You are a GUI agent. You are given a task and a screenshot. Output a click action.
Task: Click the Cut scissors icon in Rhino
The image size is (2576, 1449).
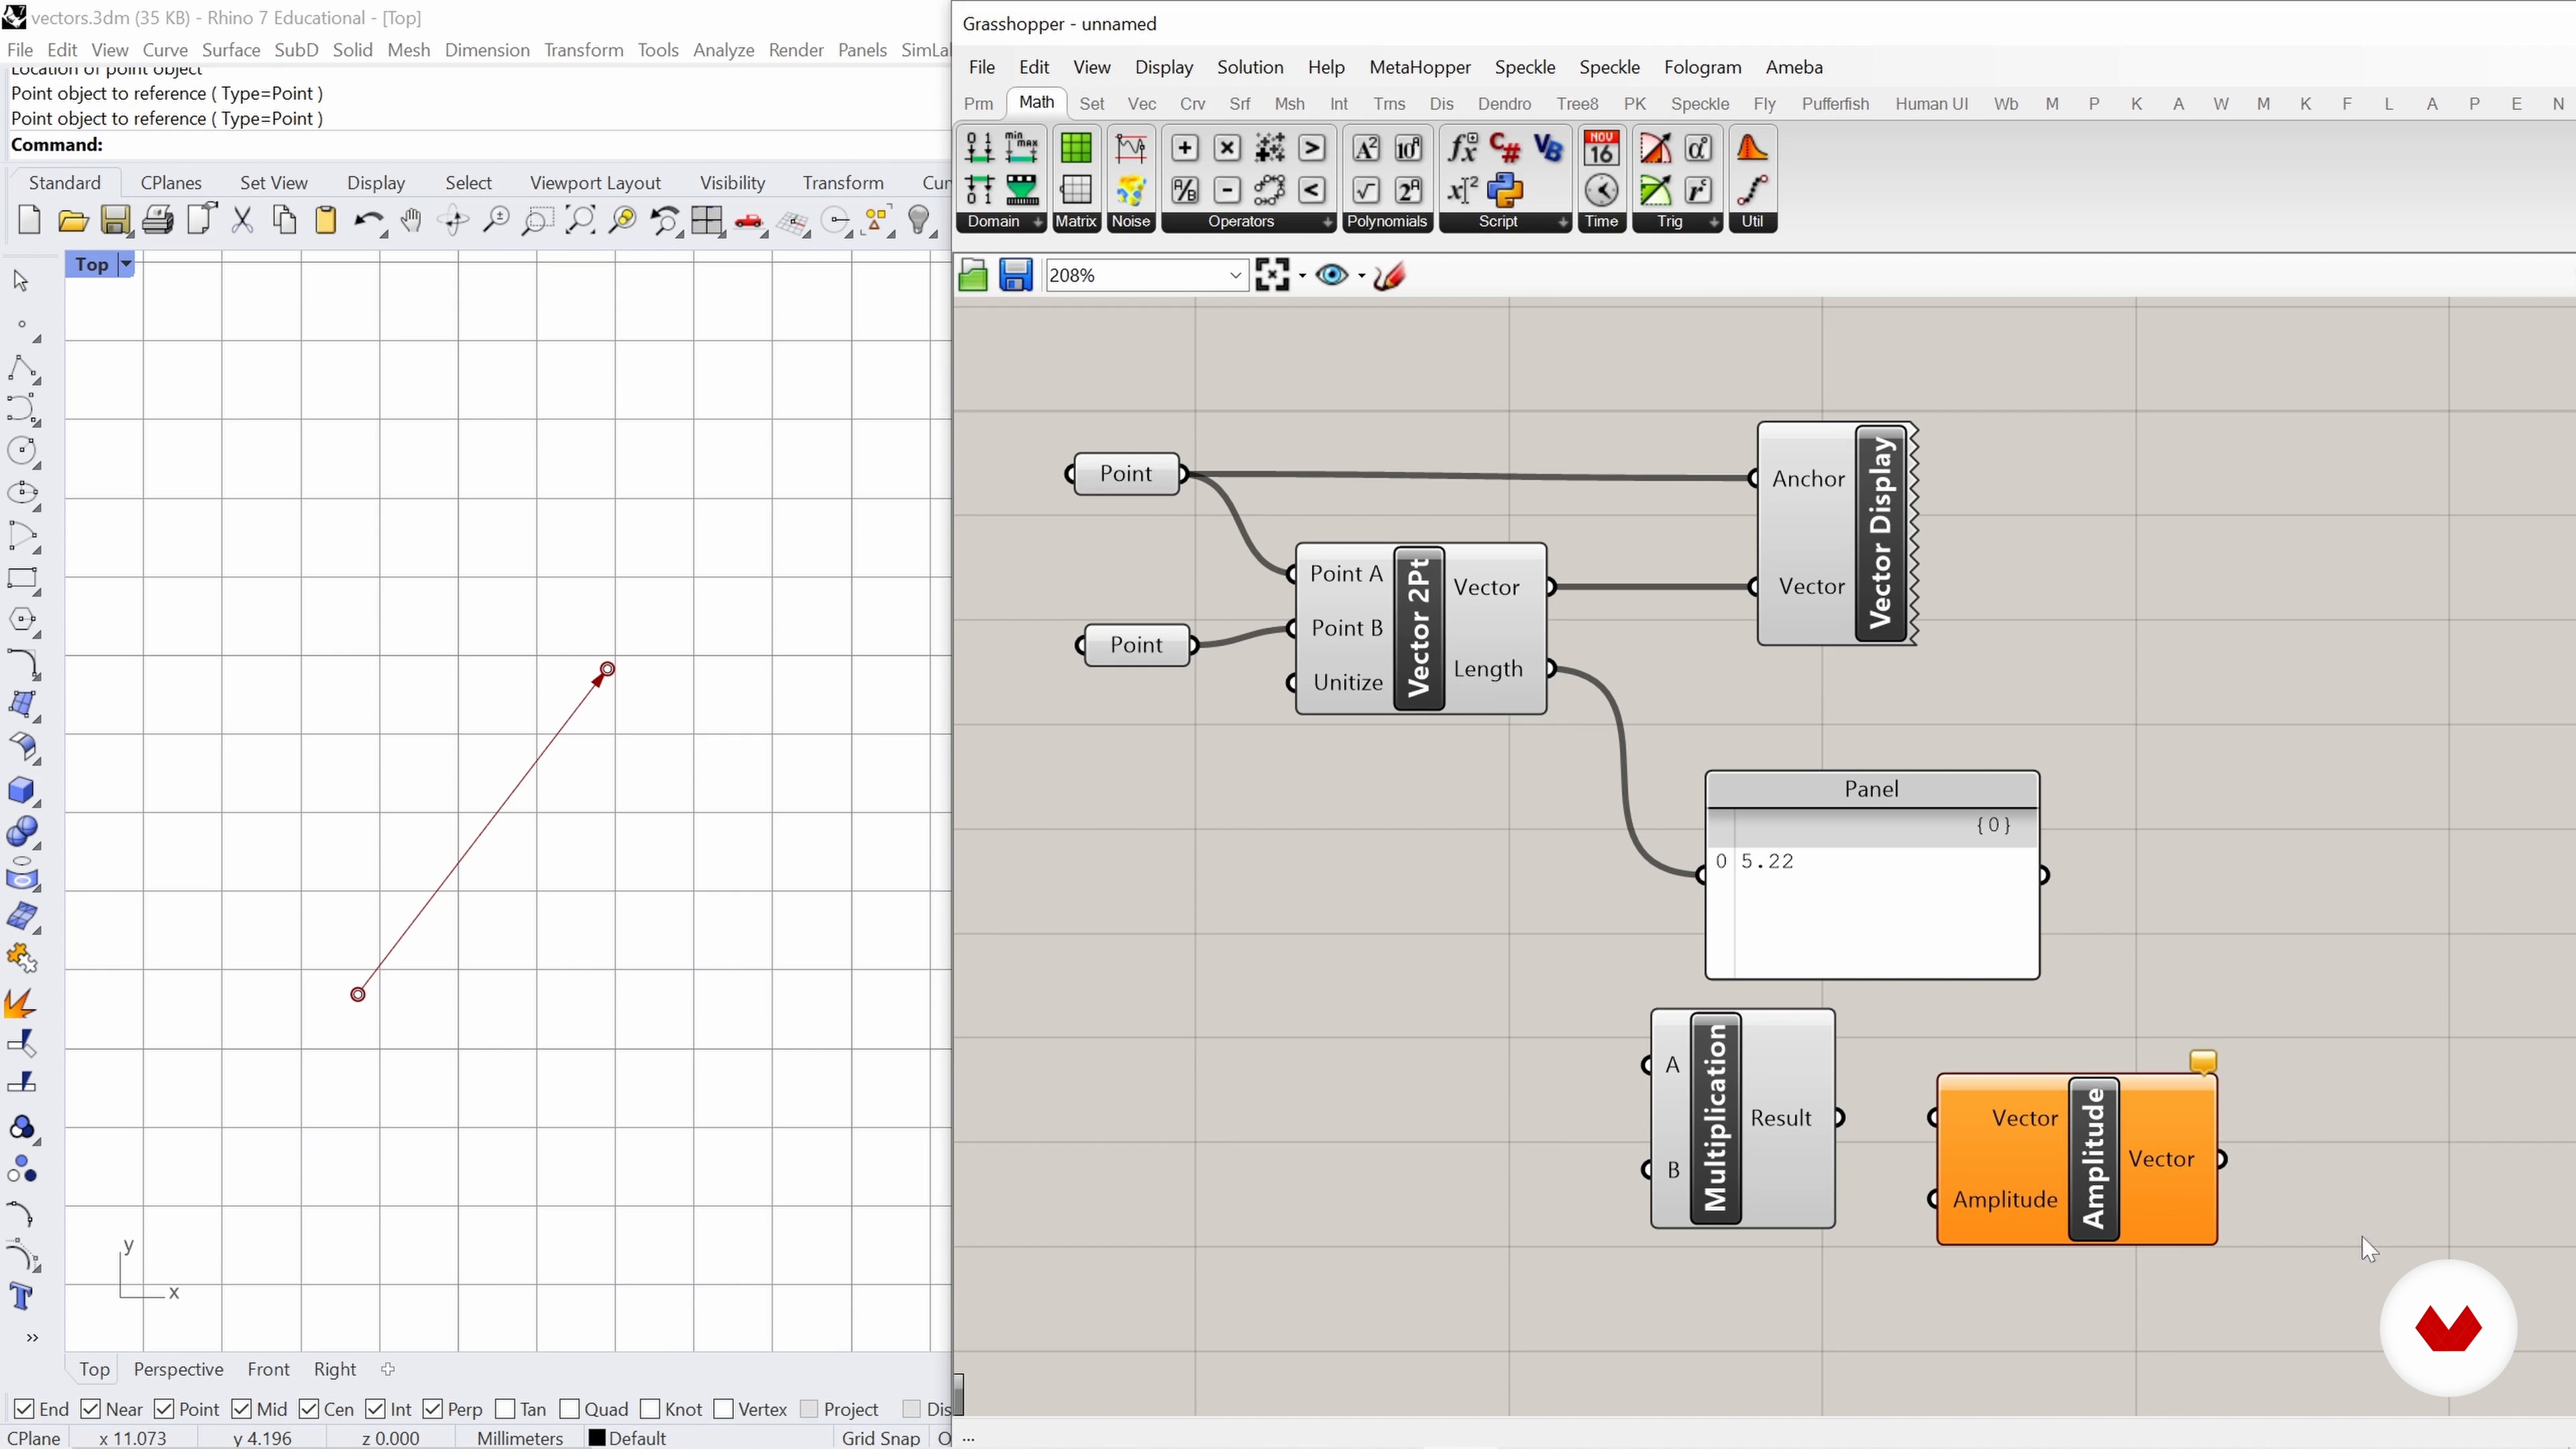(242, 220)
